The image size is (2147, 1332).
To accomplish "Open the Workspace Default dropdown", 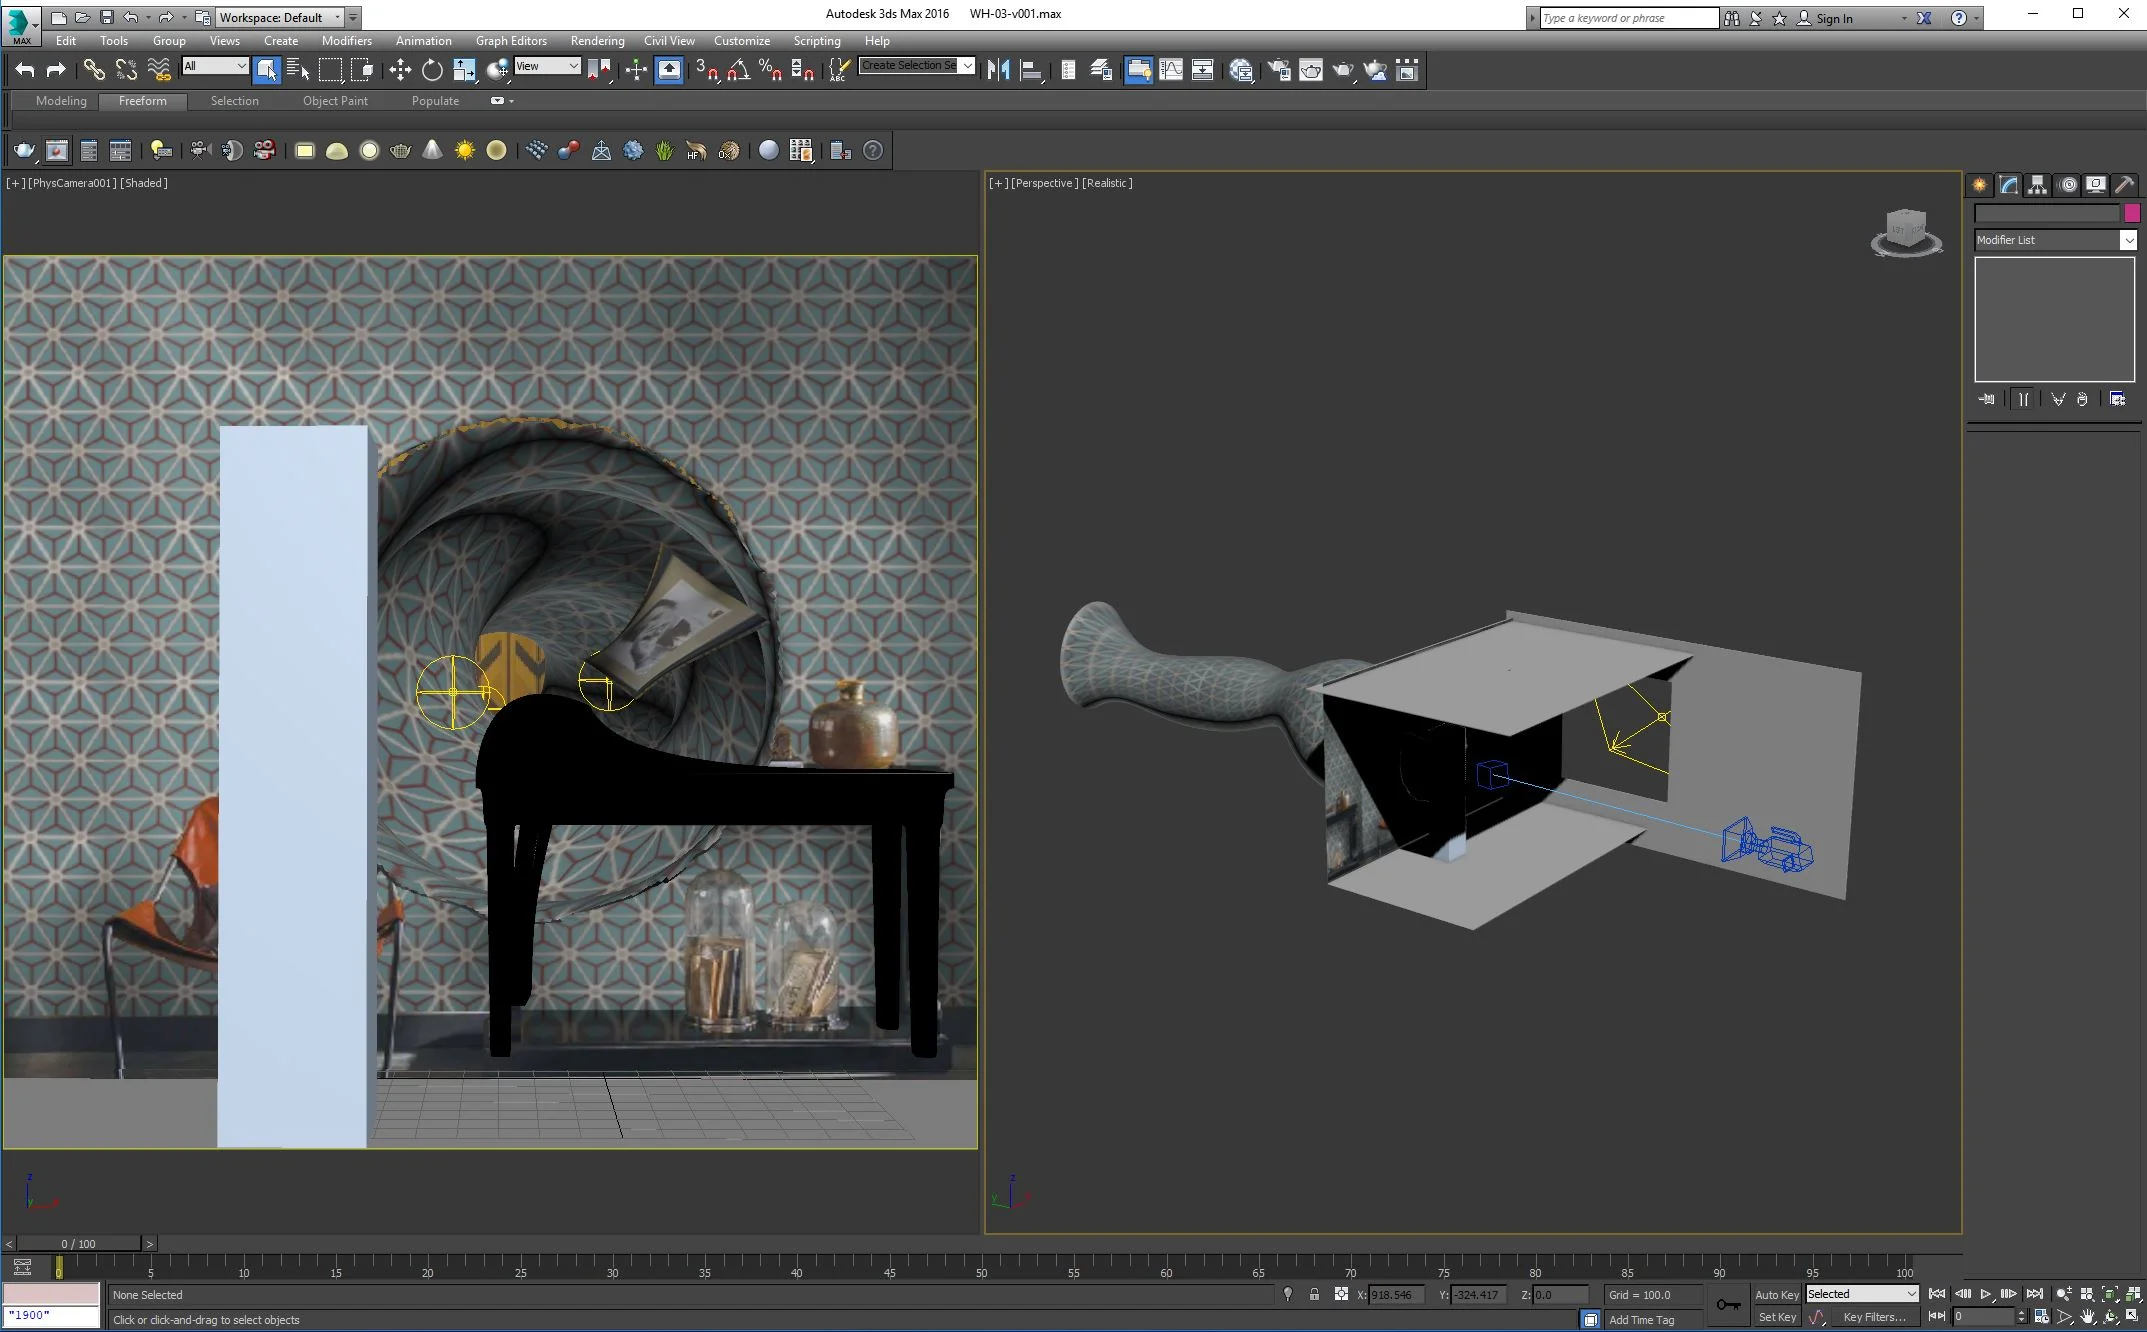I will pyautogui.click(x=280, y=17).
